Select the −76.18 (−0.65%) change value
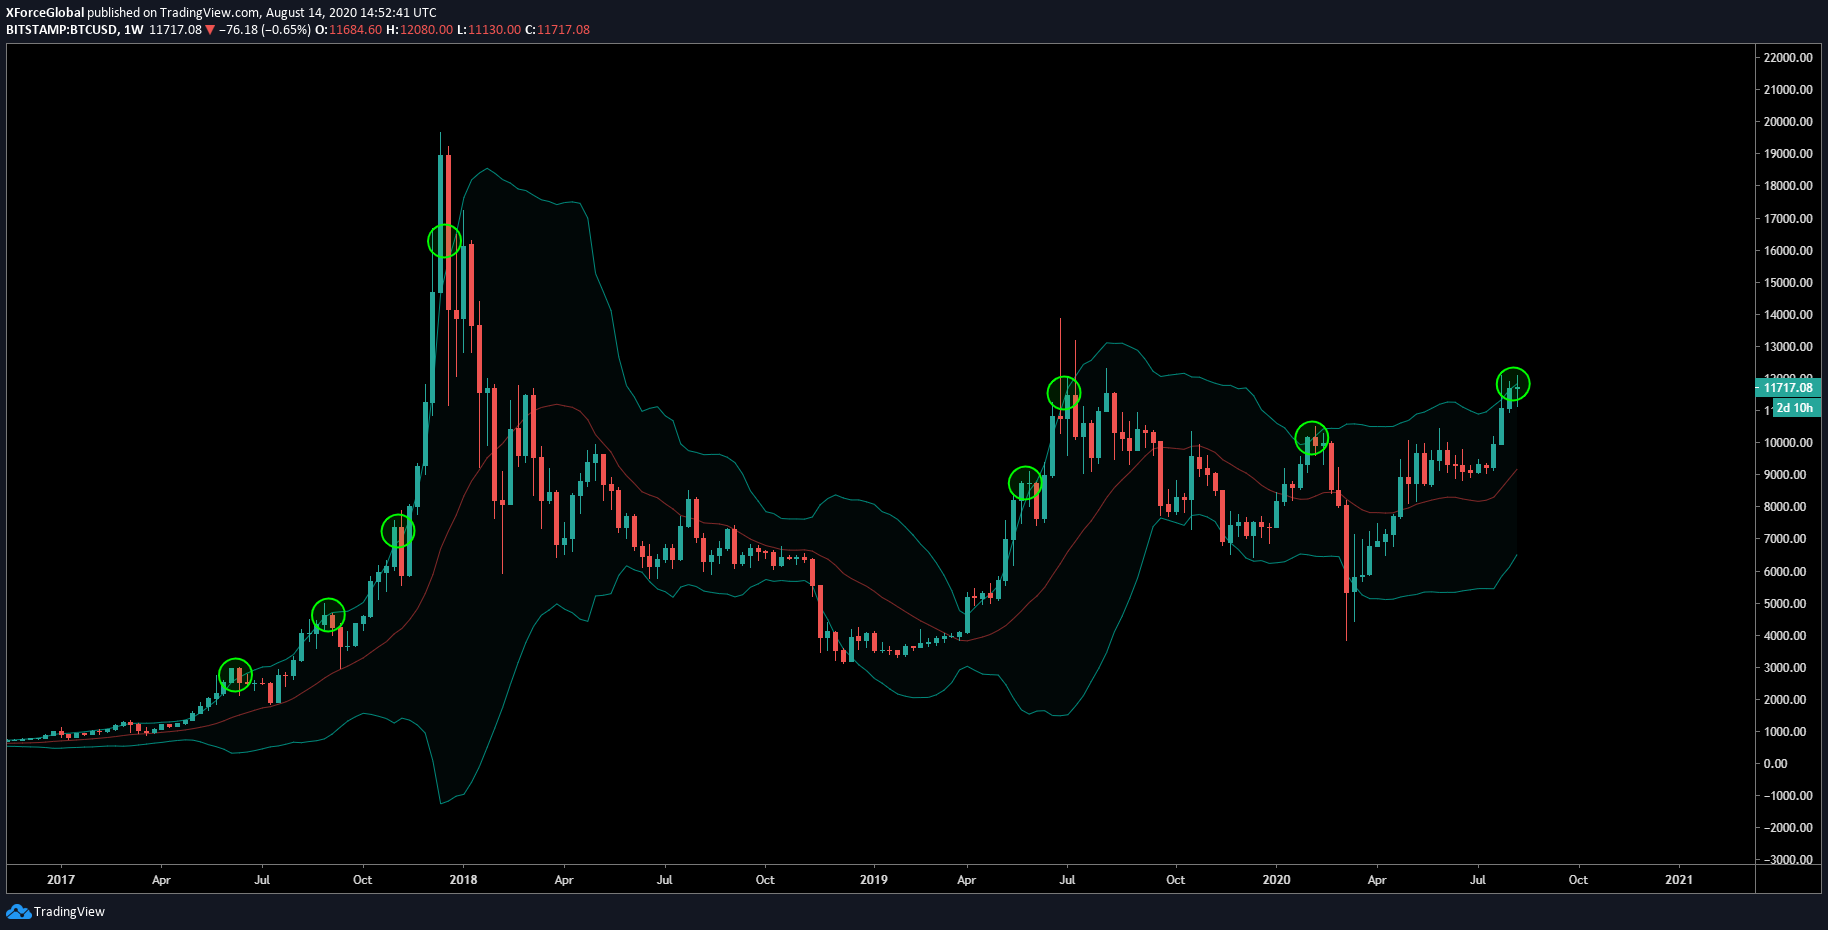The height and width of the screenshot is (930, 1828). 264,29
